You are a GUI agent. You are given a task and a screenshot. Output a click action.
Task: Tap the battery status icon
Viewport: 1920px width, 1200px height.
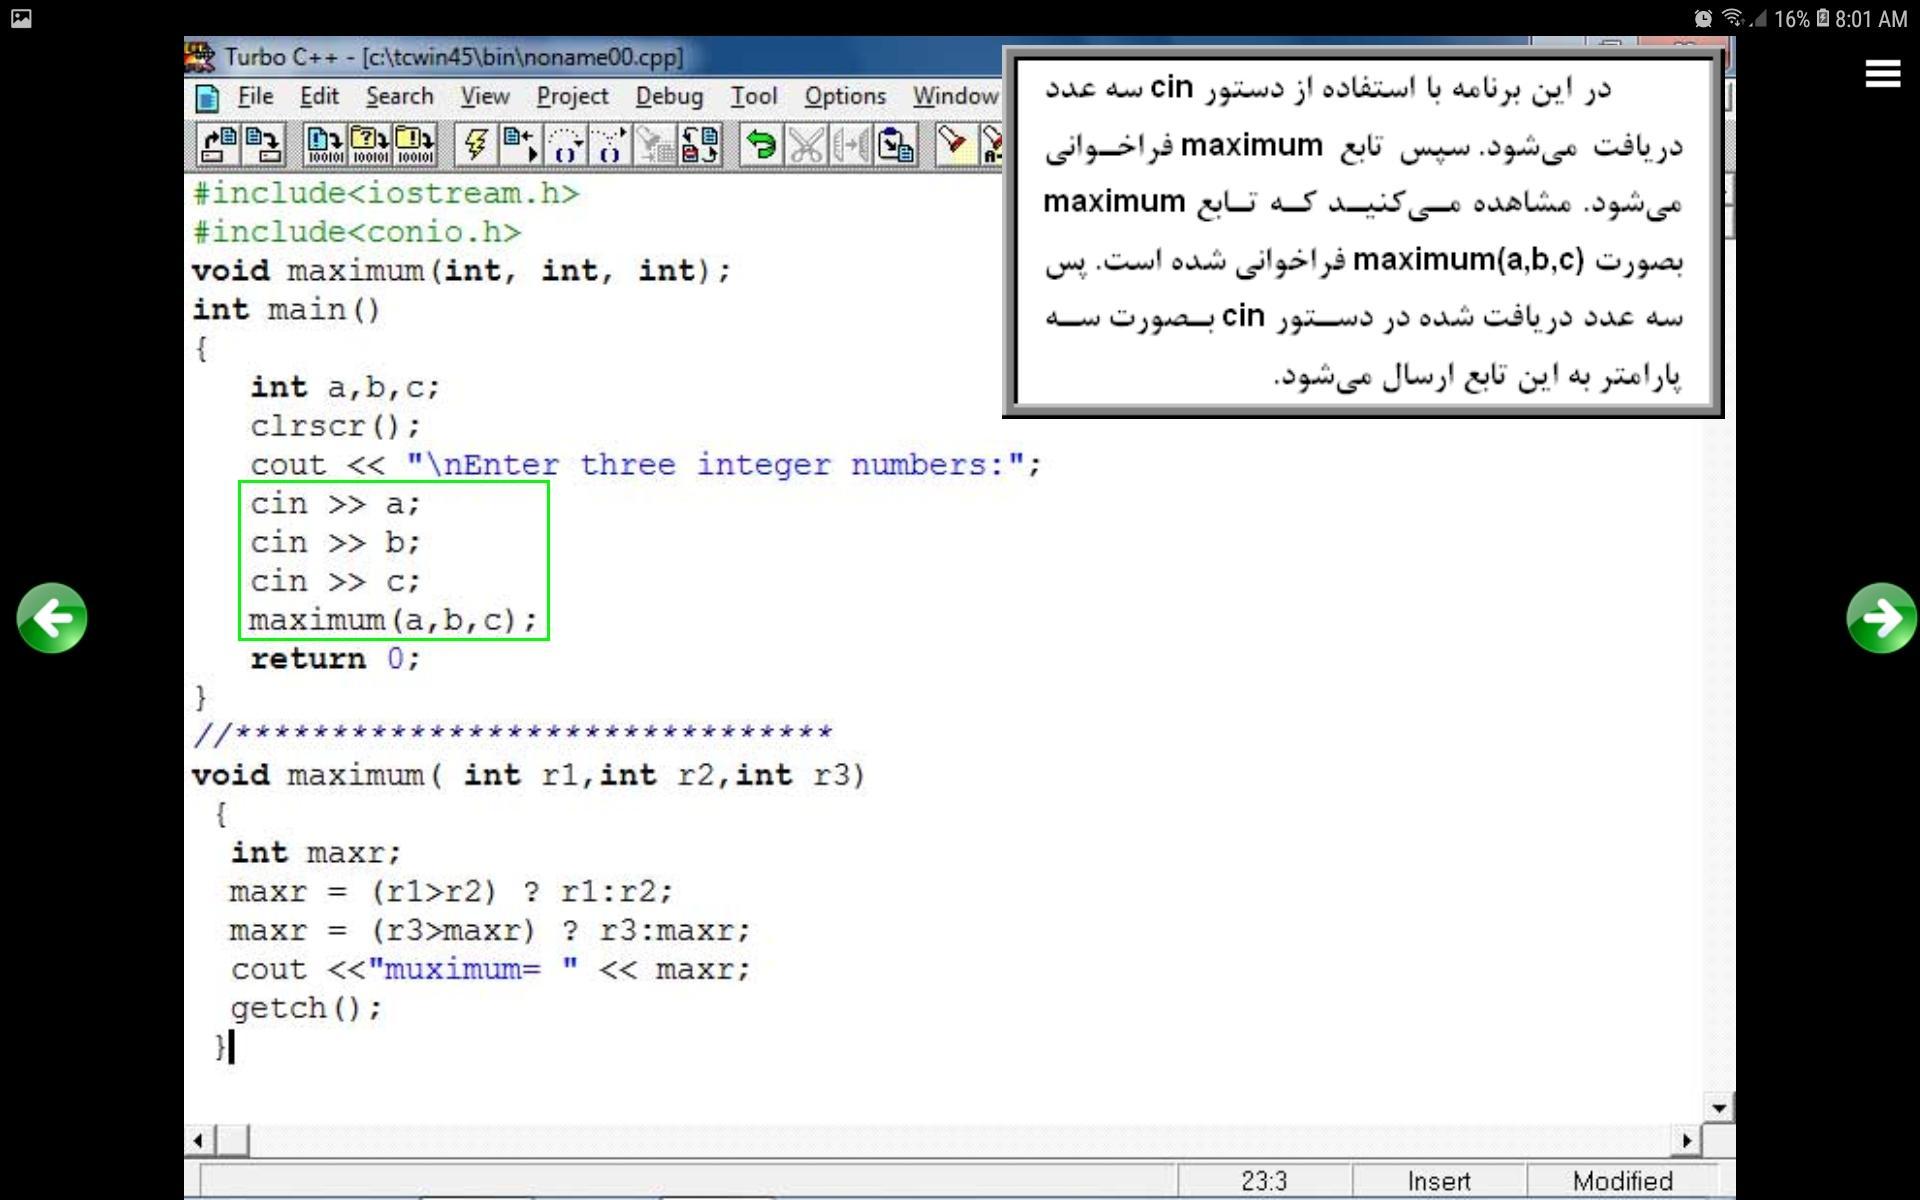(x=1823, y=18)
